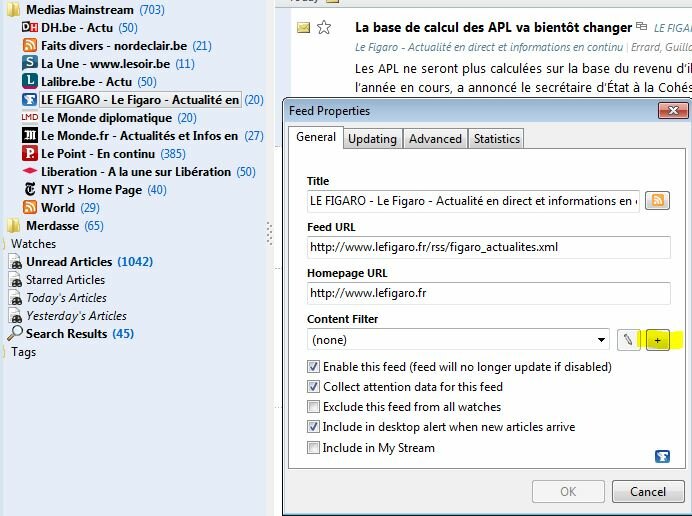This screenshot has height=516, width=692.
Task: Switch to the Updating tab
Action: [372, 139]
